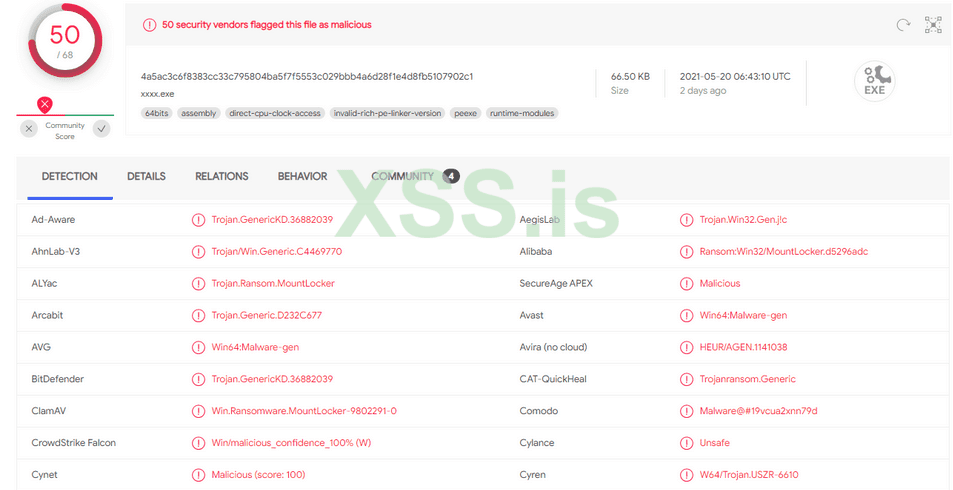Click the runtime-modules tag

[522, 113]
